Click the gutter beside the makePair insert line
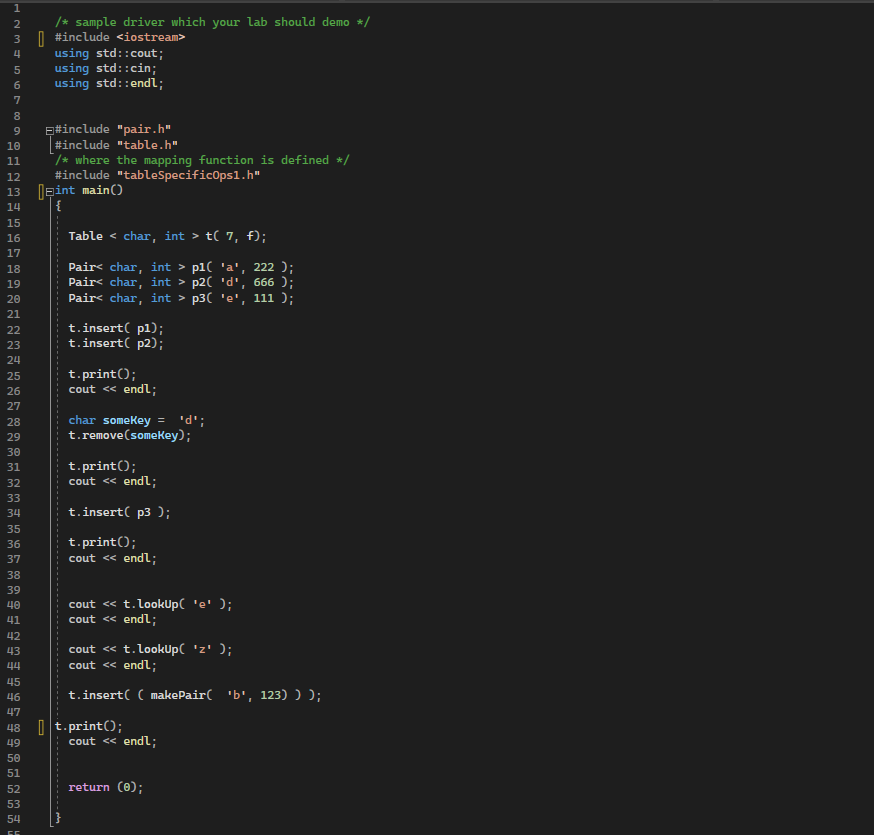 (40, 695)
